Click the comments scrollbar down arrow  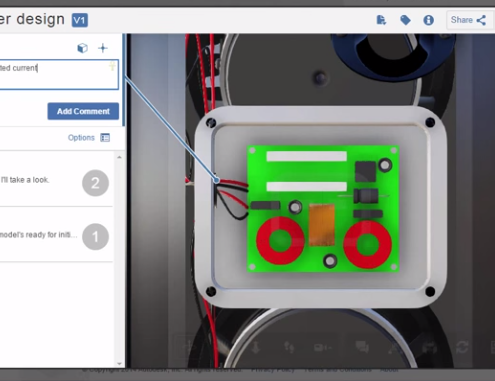pyautogui.click(x=119, y=363)
